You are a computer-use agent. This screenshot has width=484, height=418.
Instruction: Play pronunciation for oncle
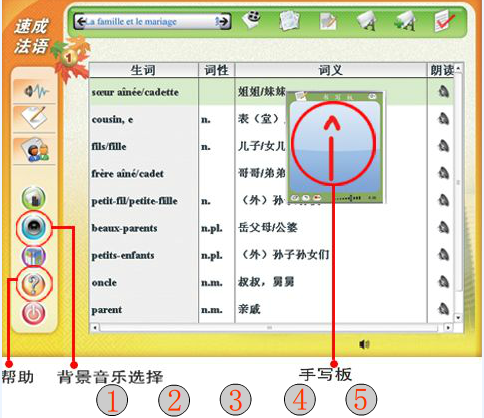[x=443, y=282]
